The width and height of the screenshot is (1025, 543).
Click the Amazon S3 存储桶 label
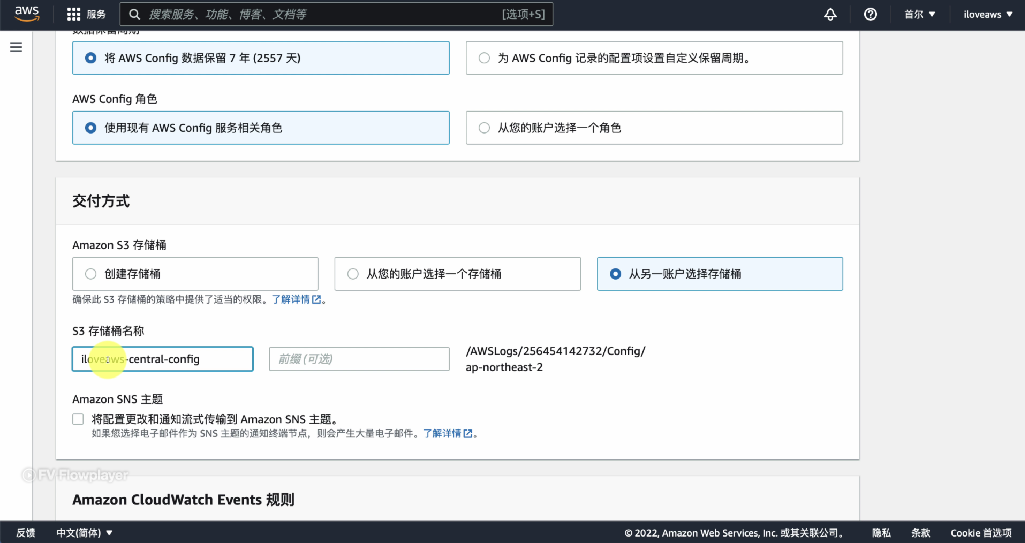point(119,245)
